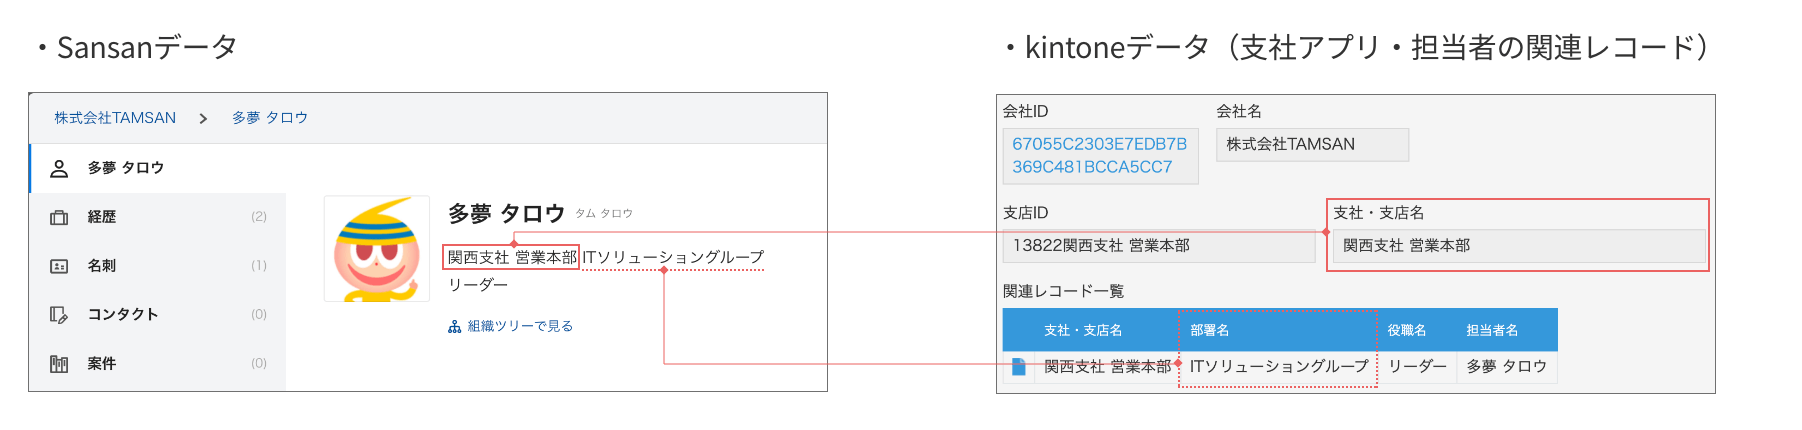Open 株式会社TAMSAN breadcrumb link

[115, 118]
